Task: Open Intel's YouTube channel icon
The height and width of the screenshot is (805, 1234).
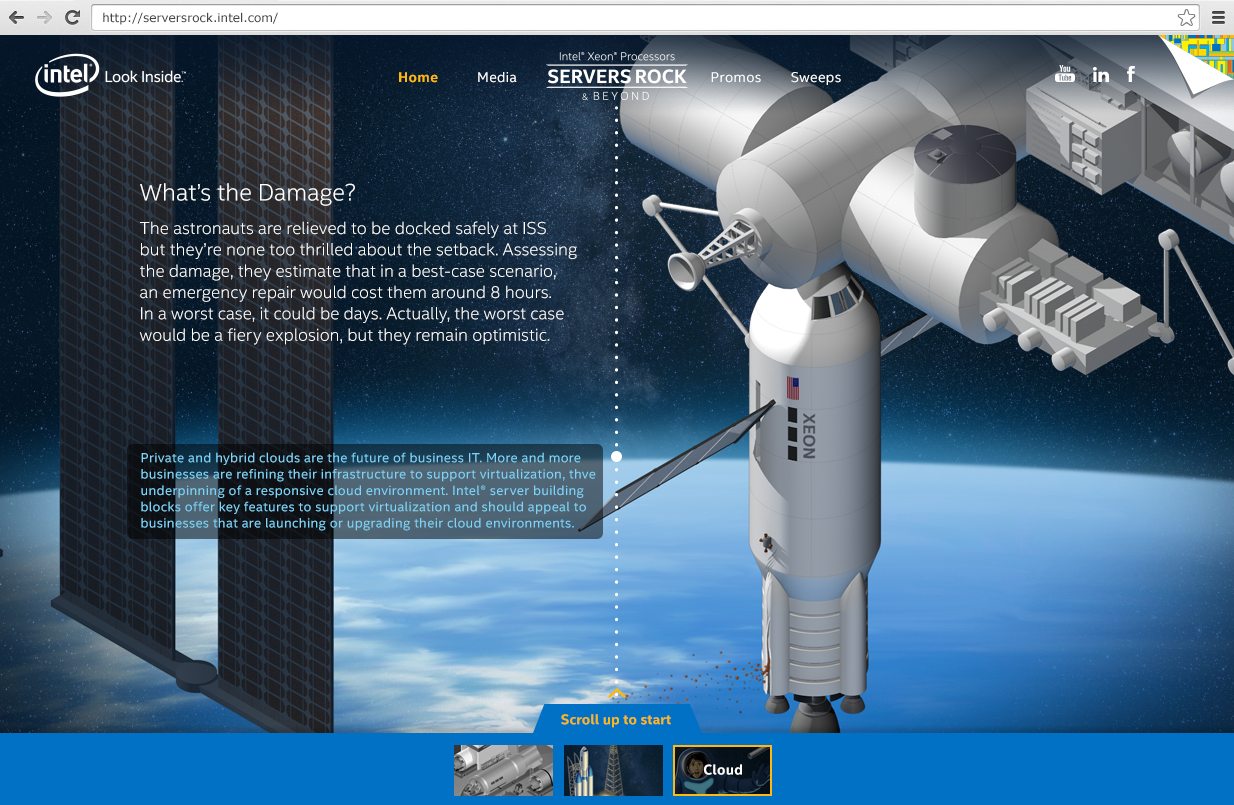Action: [x=1065, y=74]
